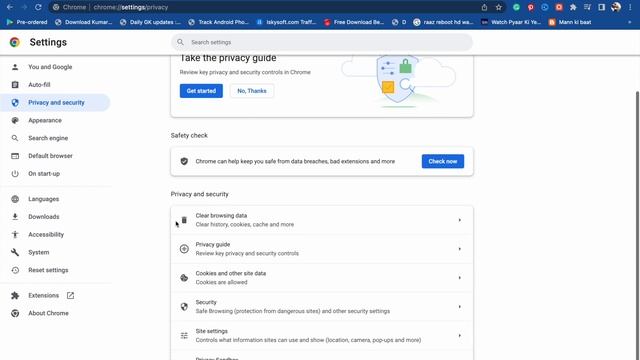Run safety check with Check now

(443, 161)
